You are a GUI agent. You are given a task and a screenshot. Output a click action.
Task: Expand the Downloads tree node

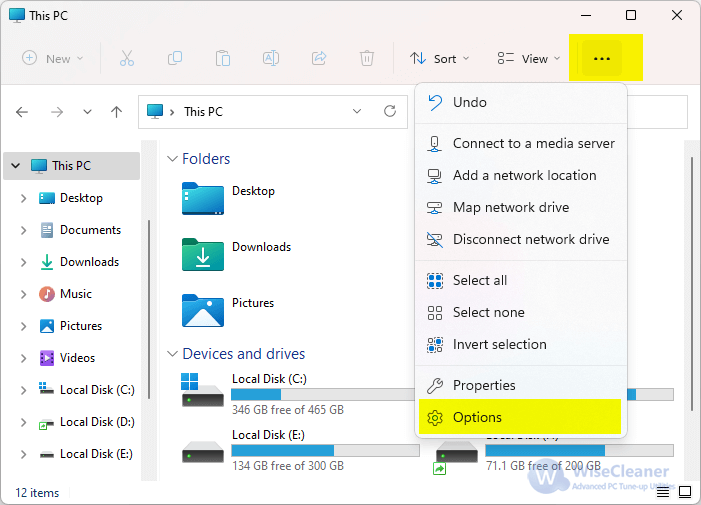click(x=23, y=262)
